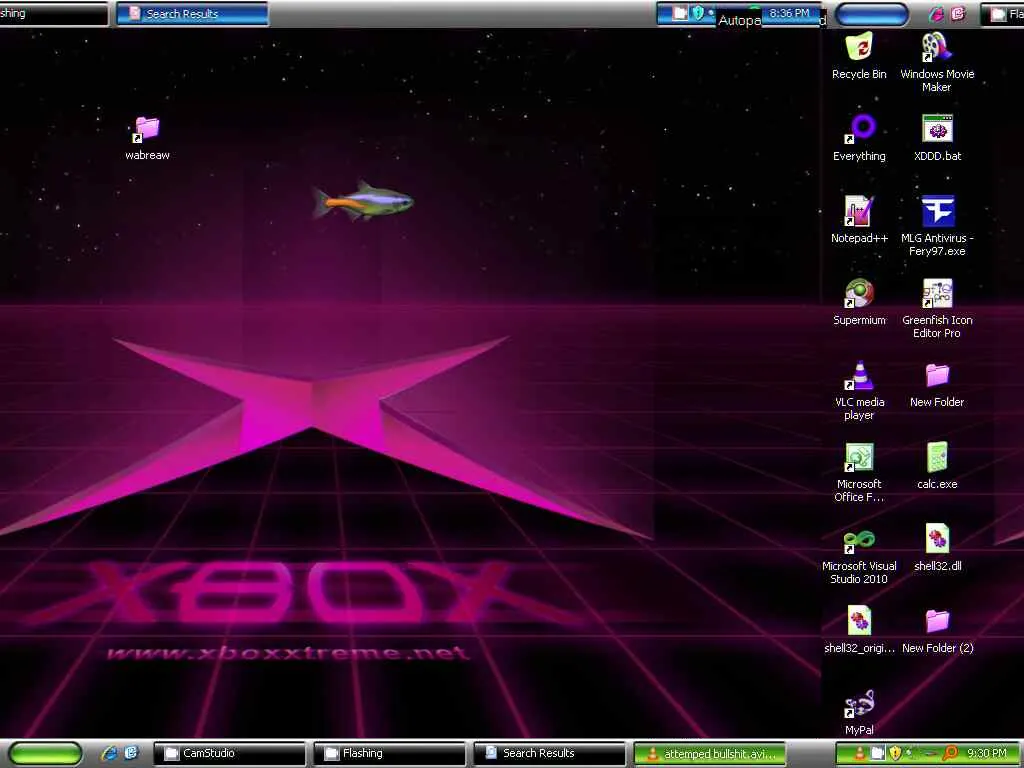Click the blue shield icon in top tray
The width and height of the screenshot is (1024, 768).
pyautogui.click(x=698, y=13)
